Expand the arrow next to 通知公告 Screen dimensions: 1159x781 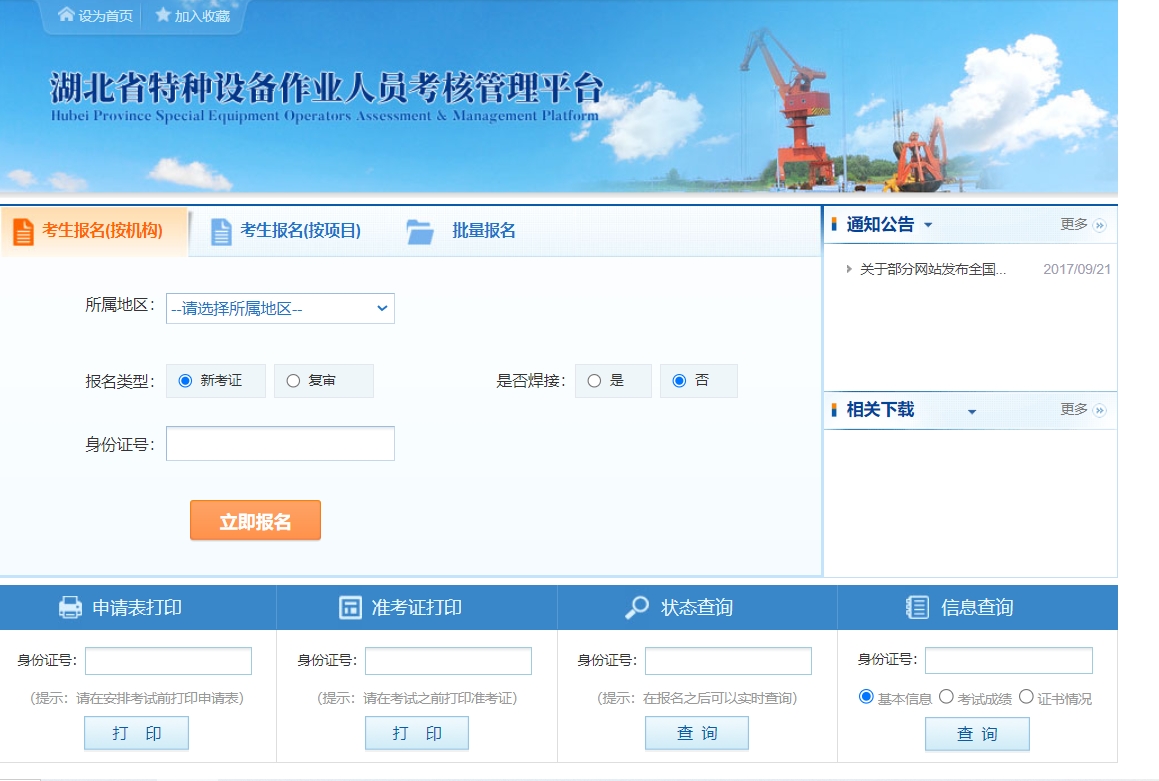click(x=928, y=225)
